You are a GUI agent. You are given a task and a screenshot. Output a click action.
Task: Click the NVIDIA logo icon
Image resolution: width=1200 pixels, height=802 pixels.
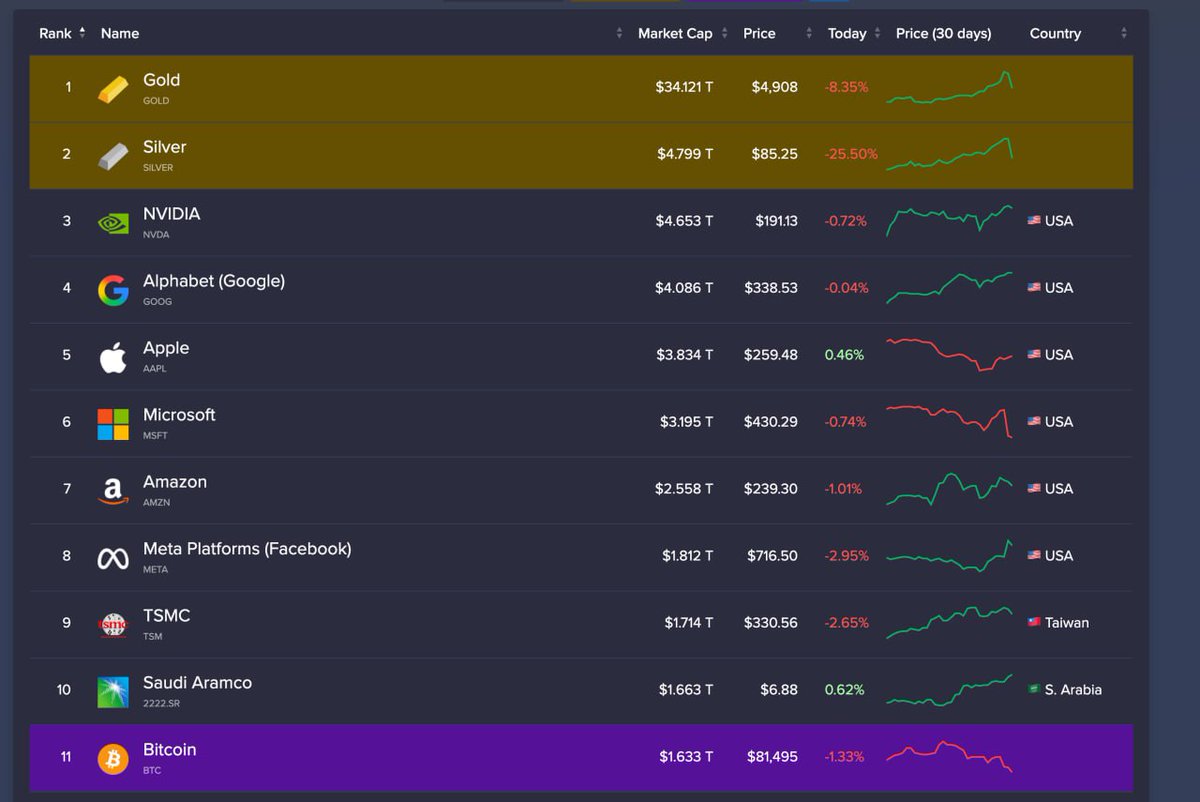[x=113, y=223]
